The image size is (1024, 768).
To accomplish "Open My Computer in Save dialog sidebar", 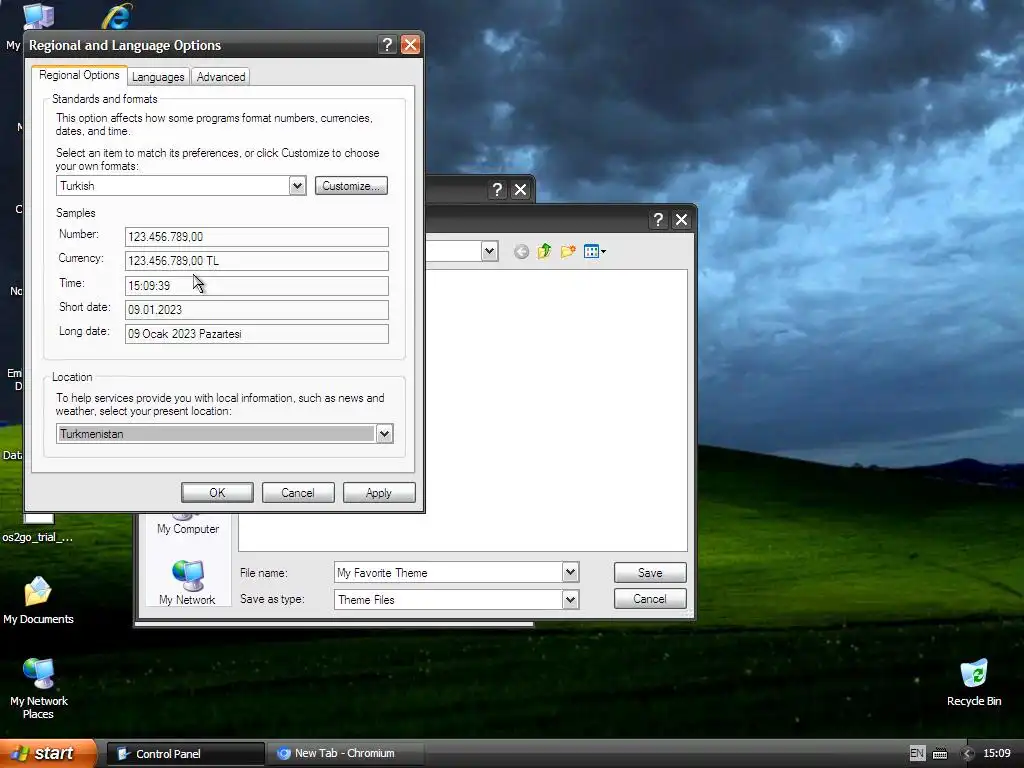I will (188, 524).
